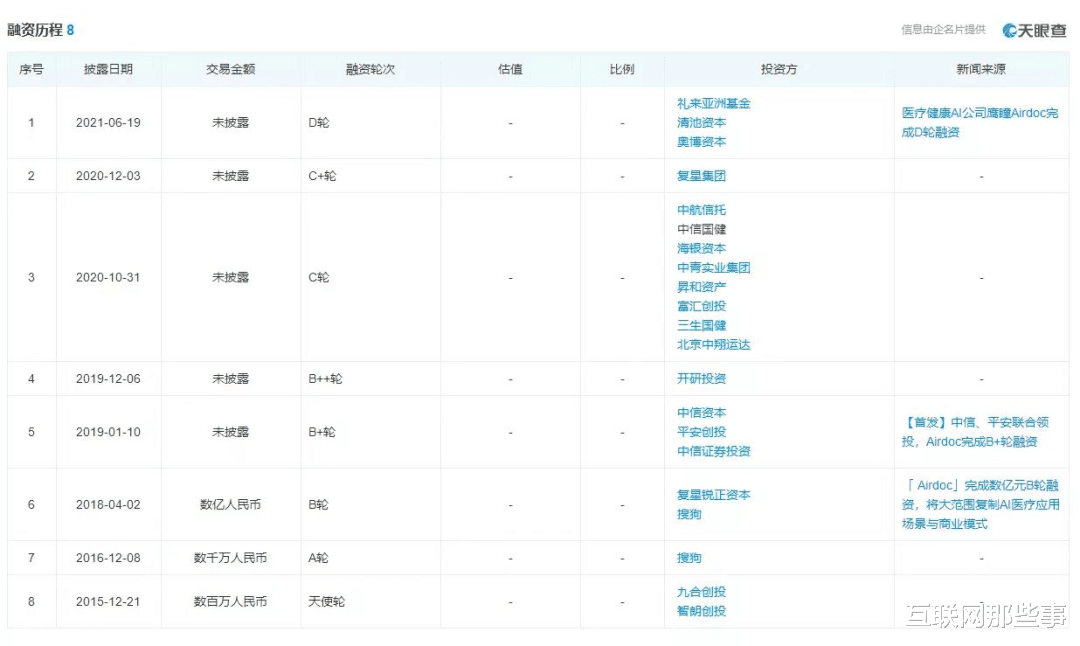Click the 中航信托 investor link
Screen dimensions: 1080x646
[702, 209]
